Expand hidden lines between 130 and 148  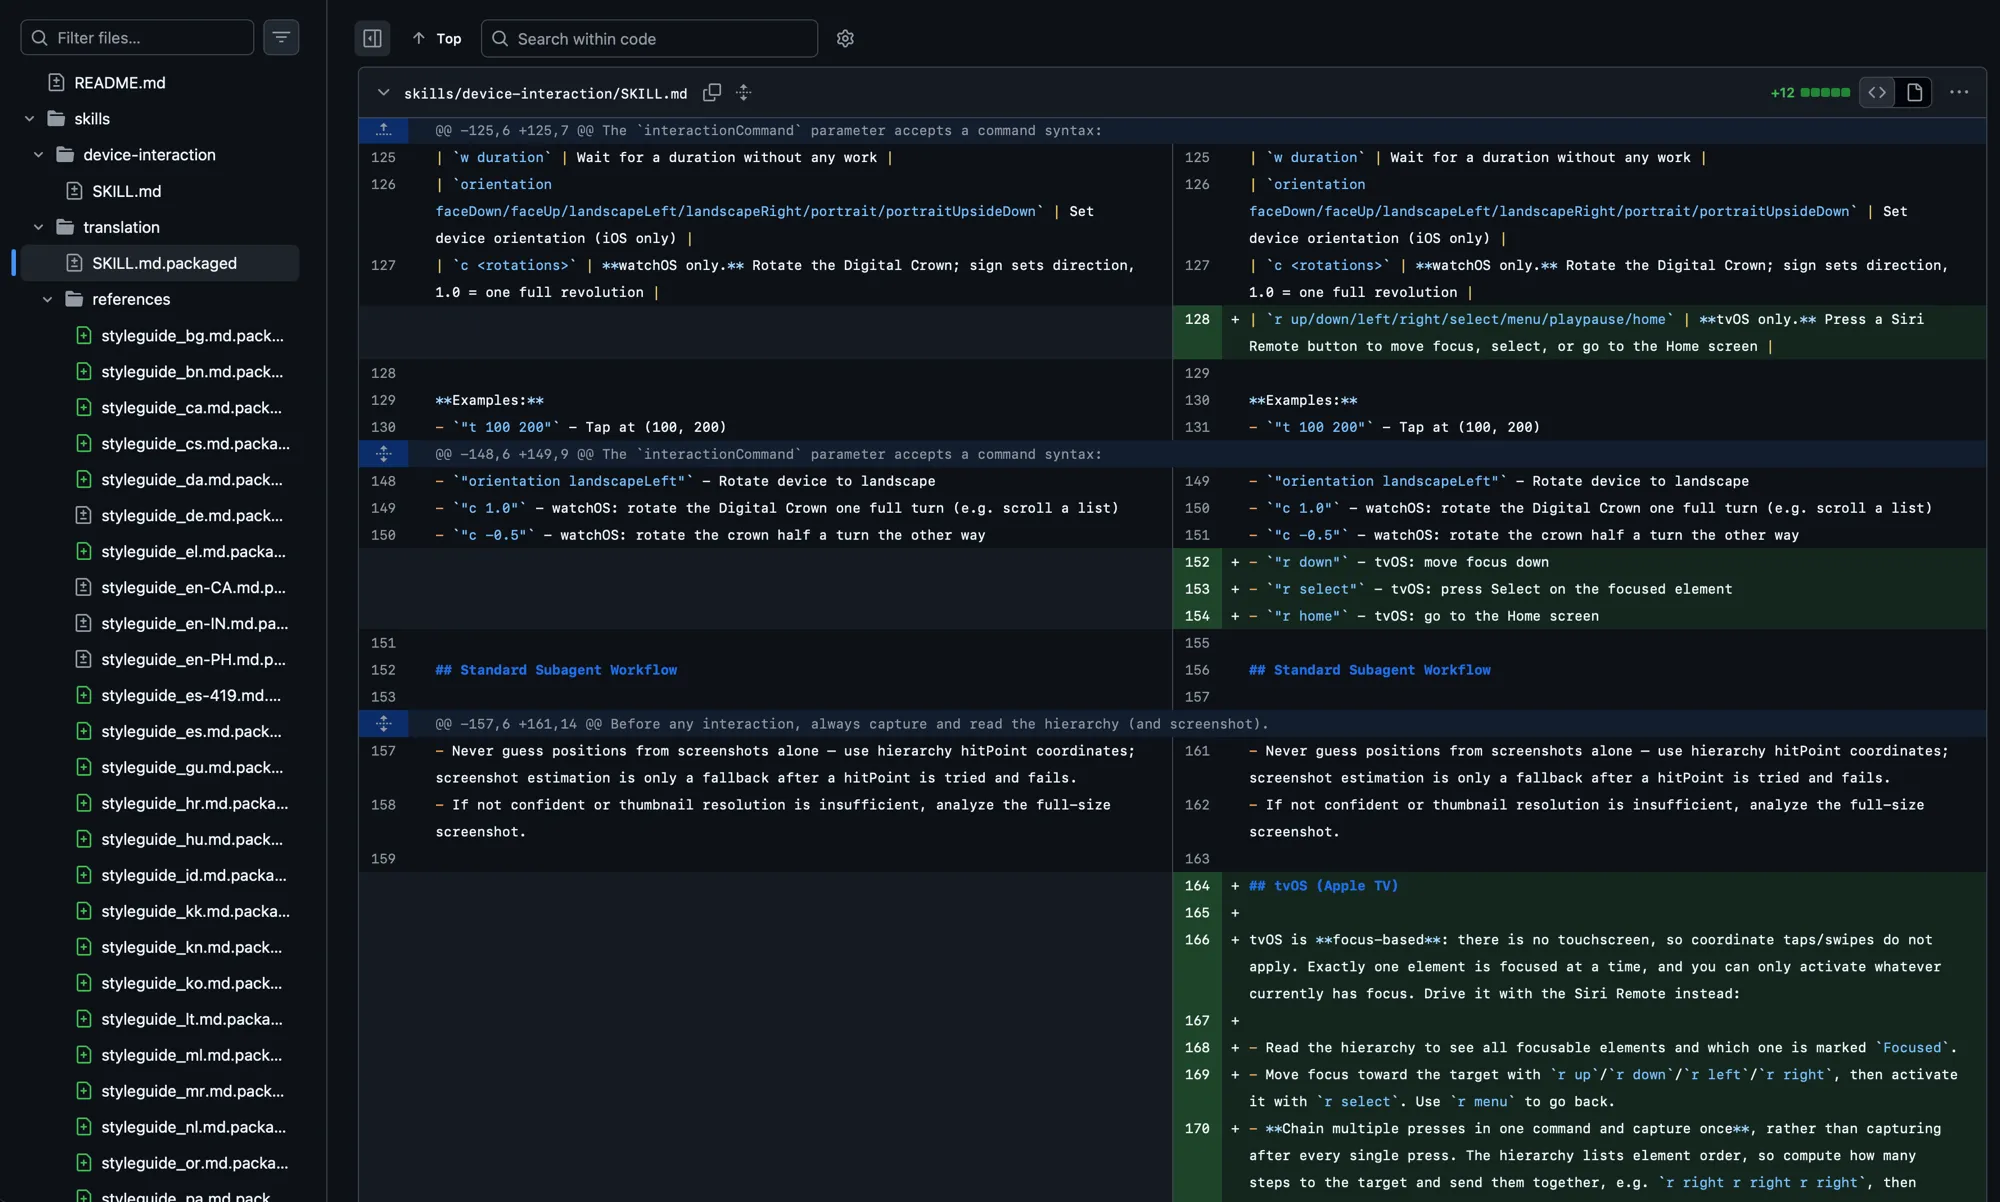(x=383, y=454)
